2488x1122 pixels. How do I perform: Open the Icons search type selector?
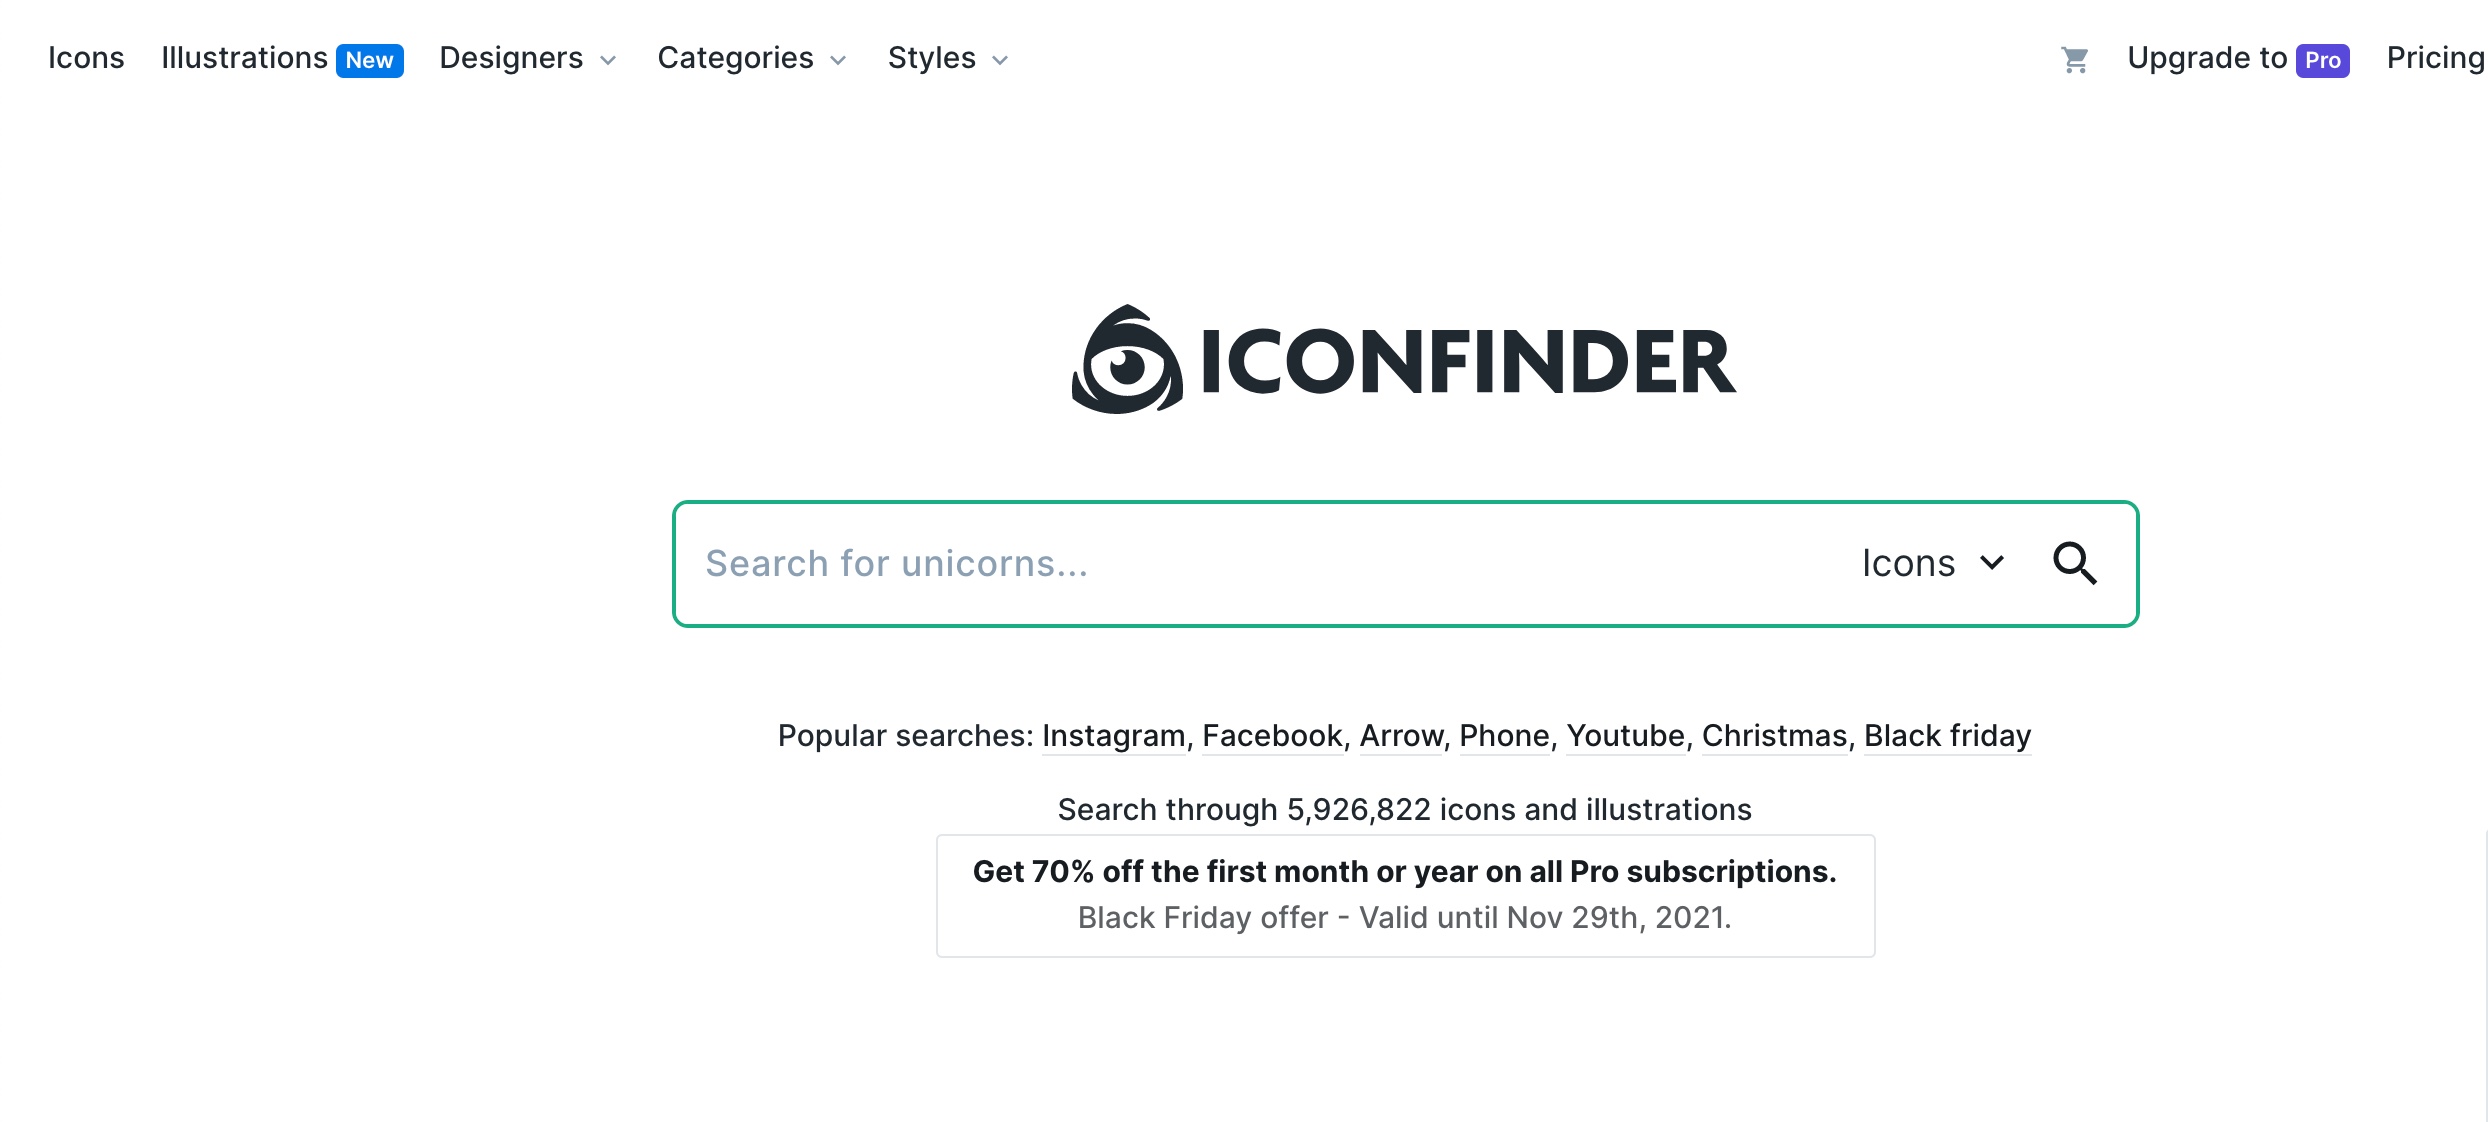[1932, 563]
